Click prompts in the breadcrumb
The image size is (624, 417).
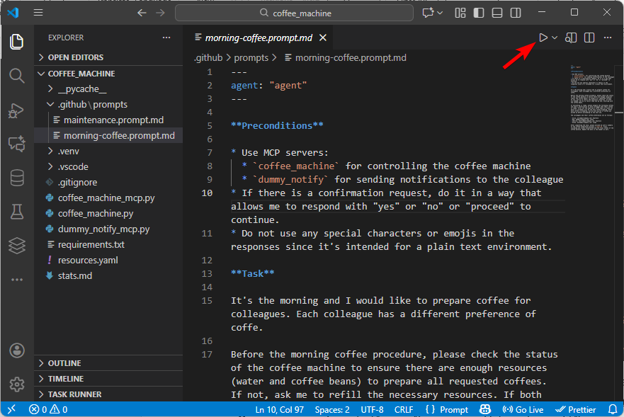pyautogui.click(x=251, y=58)
